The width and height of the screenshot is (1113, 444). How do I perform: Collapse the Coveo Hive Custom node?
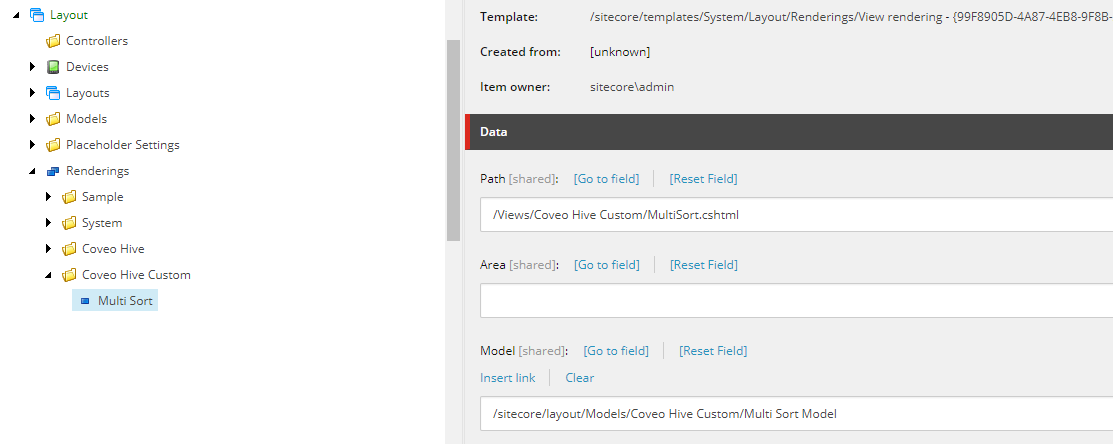[x=48, y=274]
